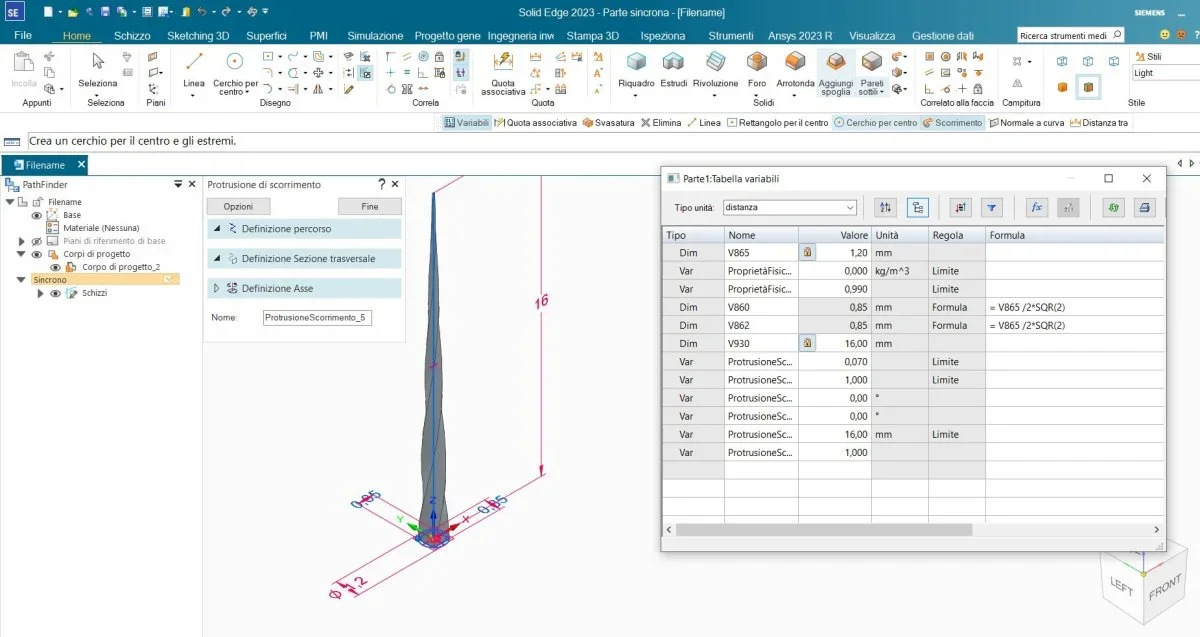1200x637 pixels.
Task: Toggle visibility eye of Corpo di progetto_2
Action: [x=55, y=267]
